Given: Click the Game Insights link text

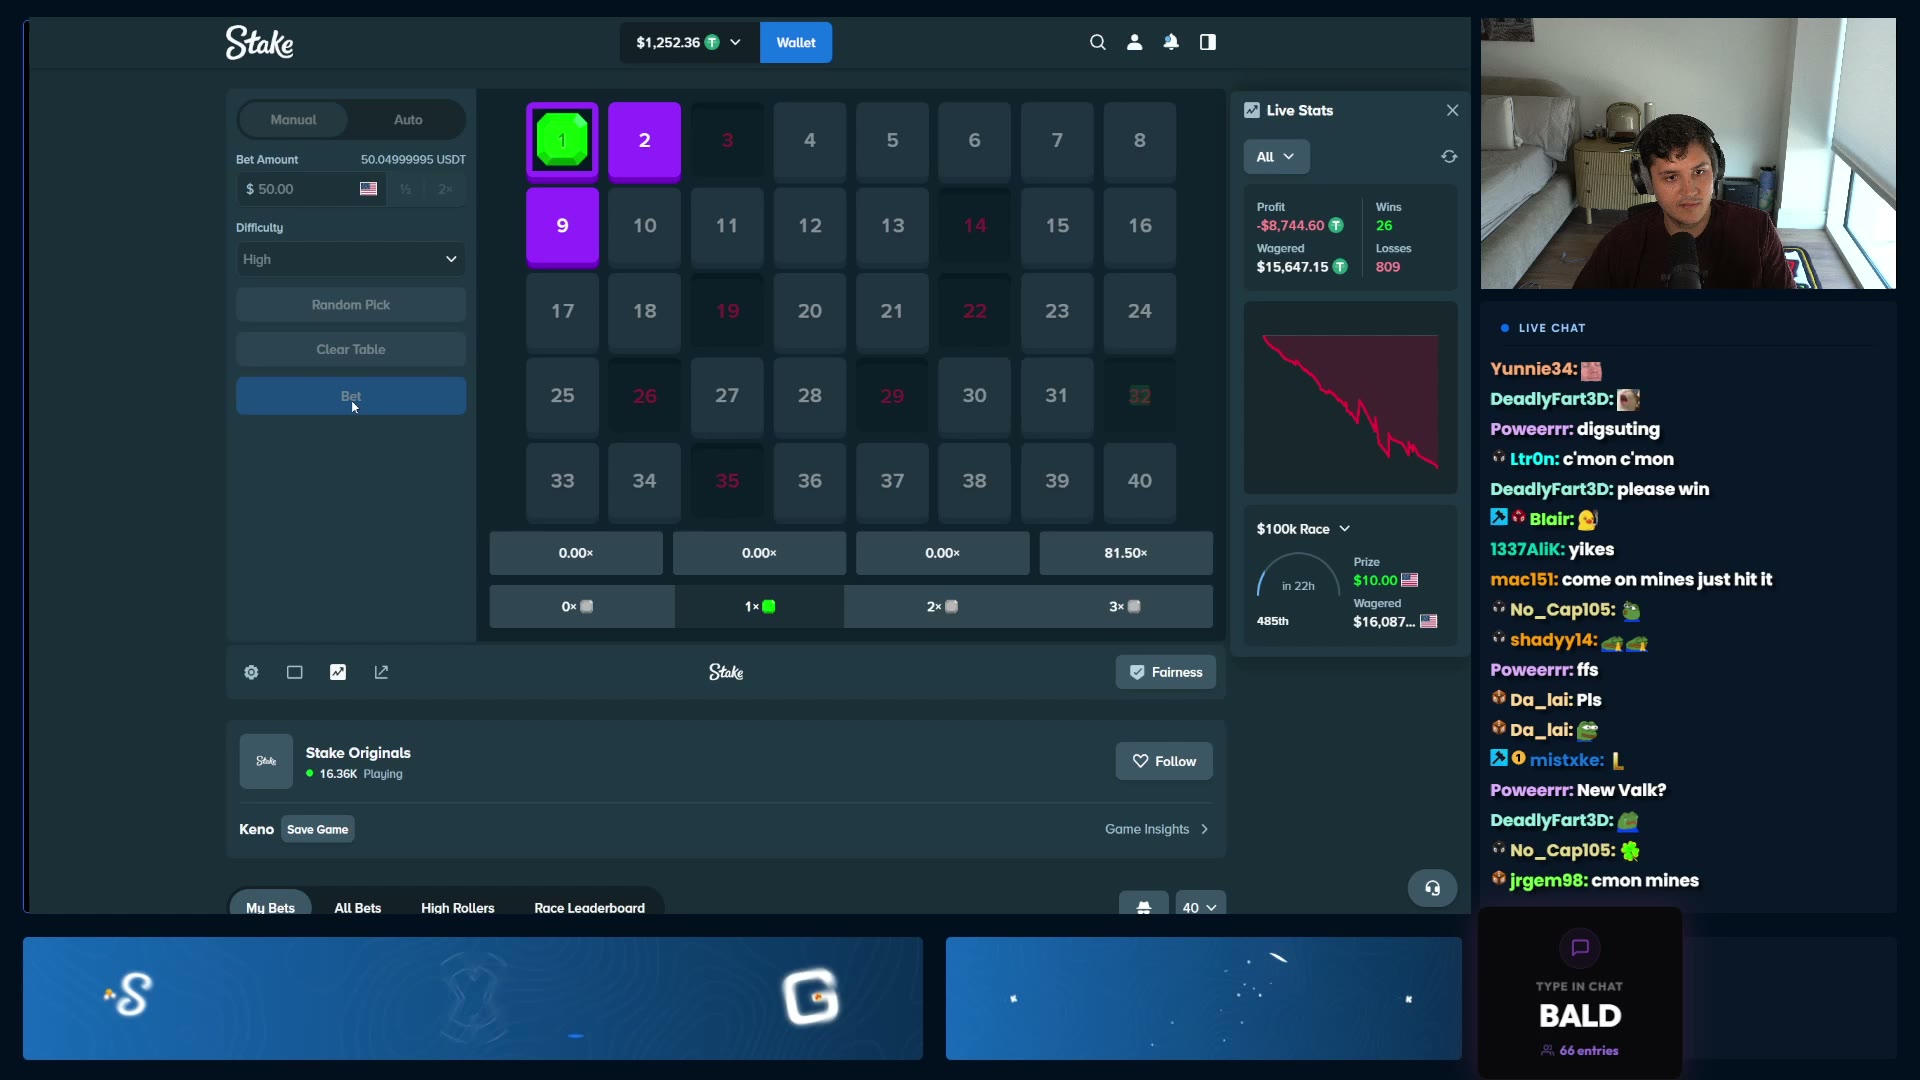Looking at the screenshot, I should pos(1147,829).
